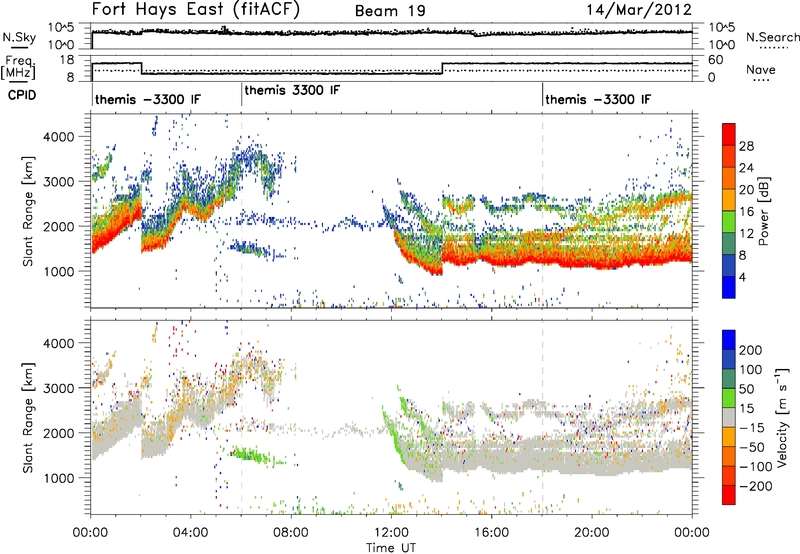The width and height of the screenshot is (800, 554).
Task: Click the 'Beam 19' label
Action: click(390, 11)
